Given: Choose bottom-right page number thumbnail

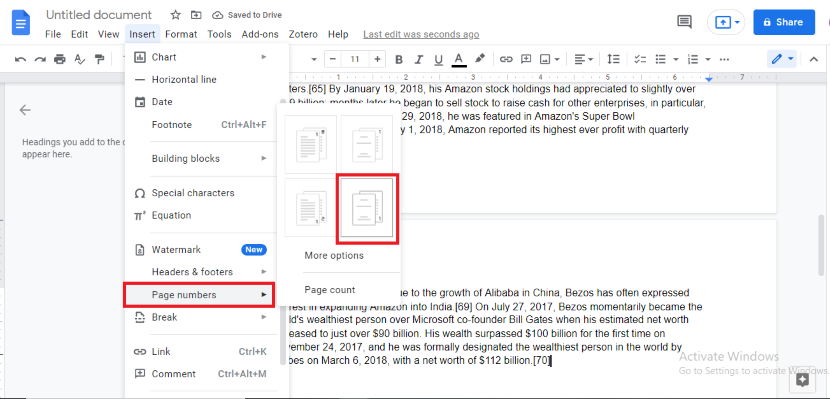Looking at the screenshot, I should (x=366, y=207).
